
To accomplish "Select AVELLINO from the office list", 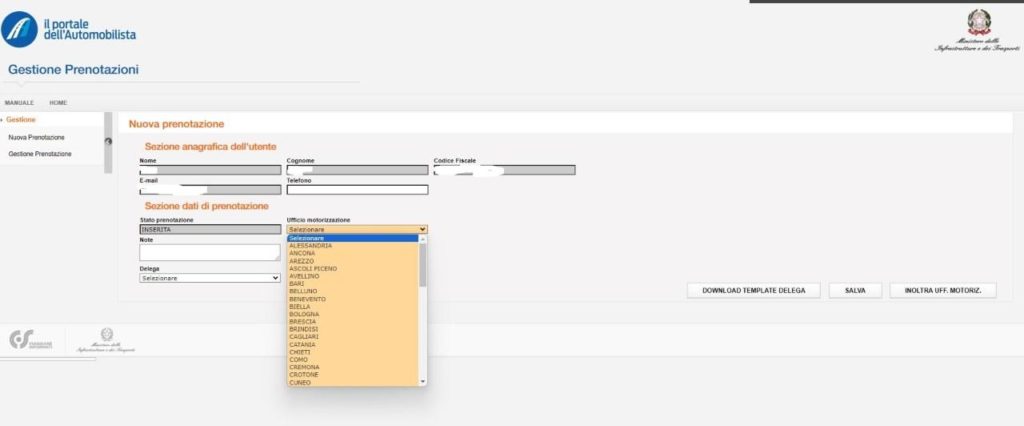I will (353, 276).
